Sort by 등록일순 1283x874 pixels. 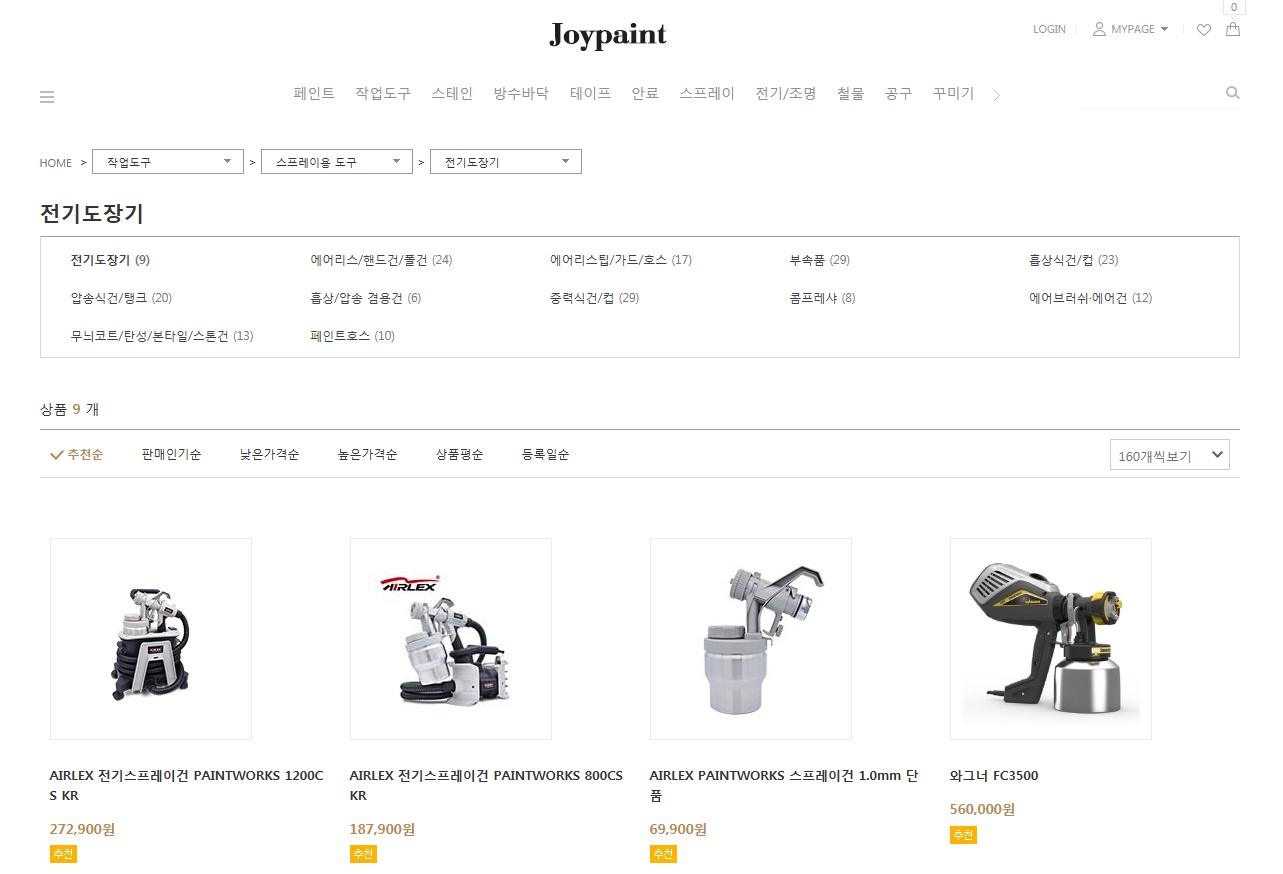545,454
